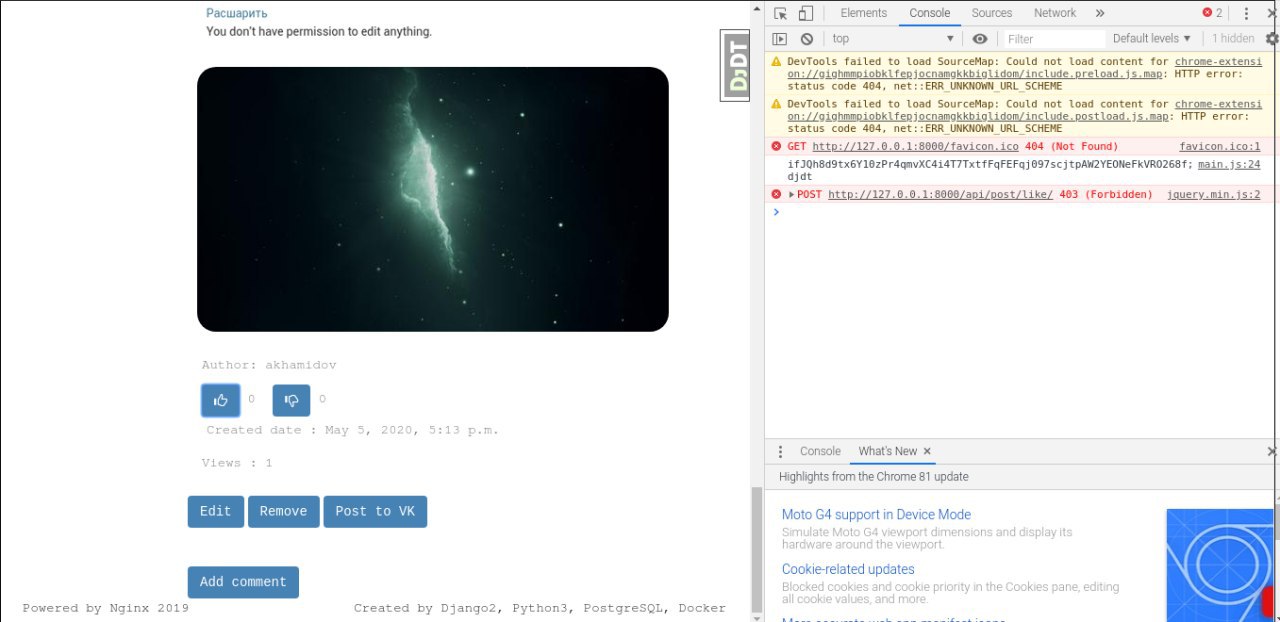The width and height of the screenshot is (1280, 622).
Task: Click the Add comment button
Action: [x=243, y=582]
